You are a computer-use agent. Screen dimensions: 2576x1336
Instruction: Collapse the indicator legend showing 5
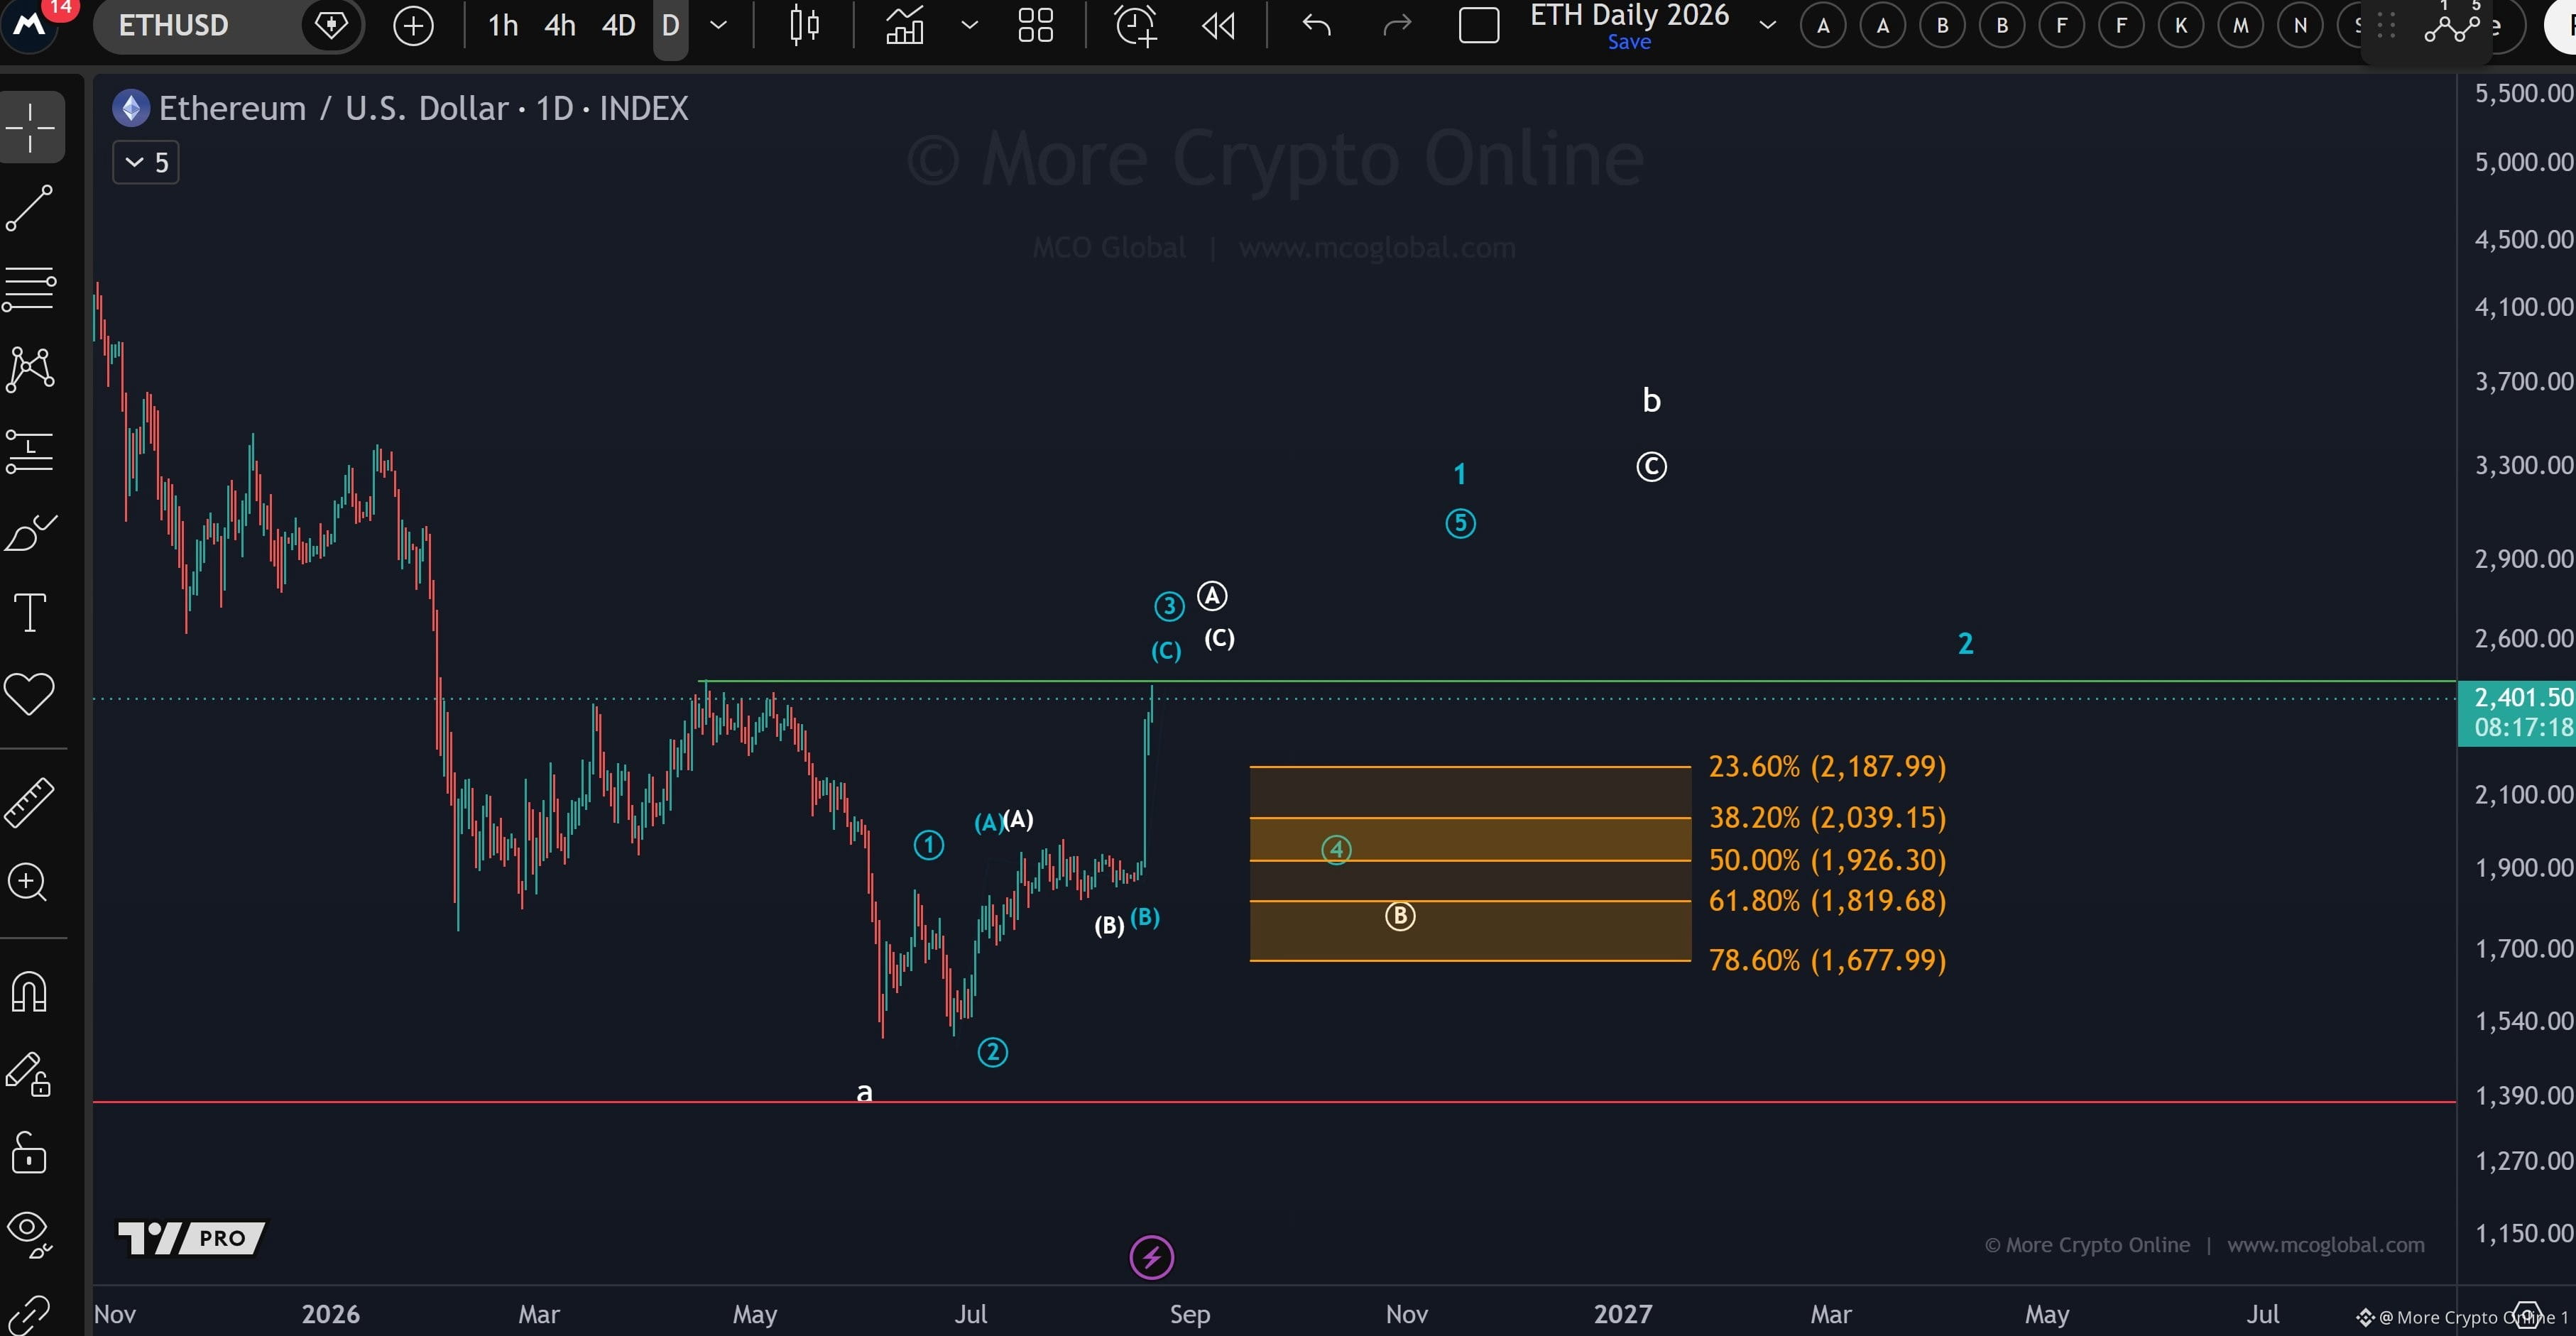(146, 162)
